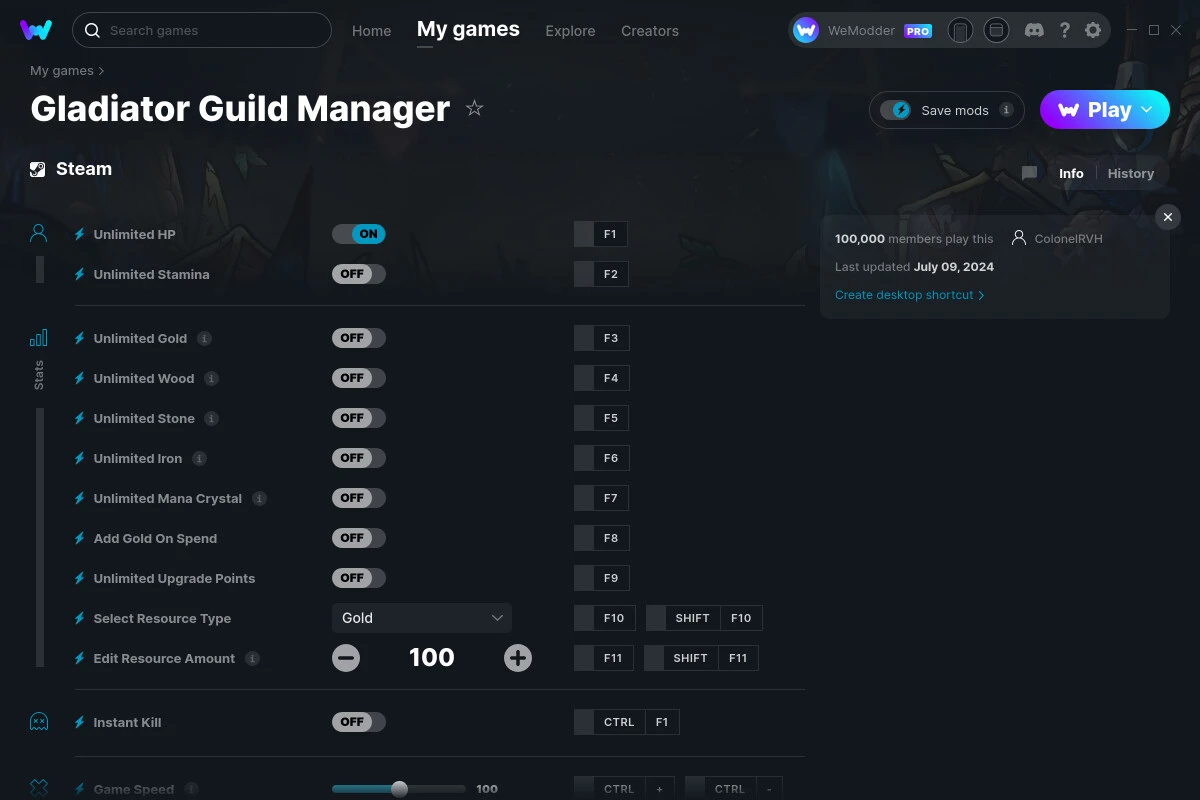This screenshot has height=800, width=1200.
Task: Select the ghost Enemies icon in sidebar
Action: [x=38, y=720]
